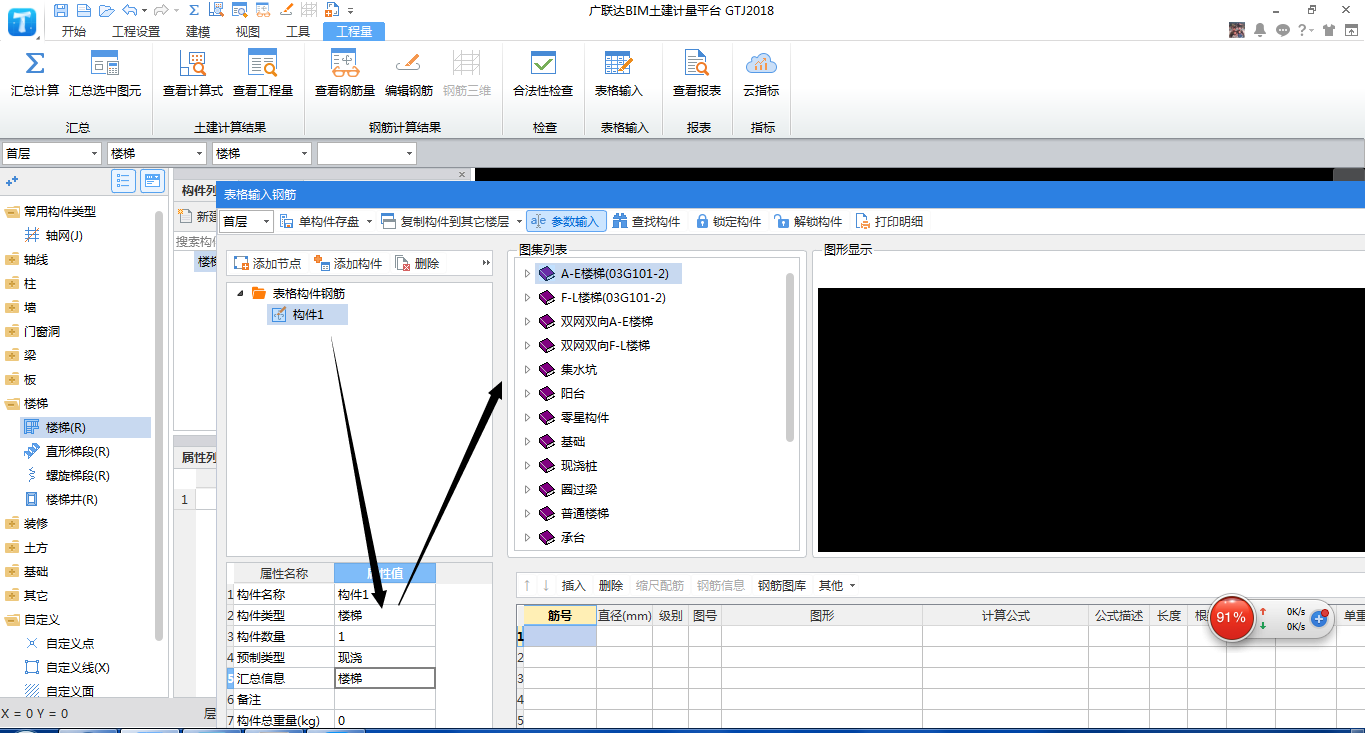Click 预制类型 value 现浇
1365x733 pixels.
[x=385, y=657]
